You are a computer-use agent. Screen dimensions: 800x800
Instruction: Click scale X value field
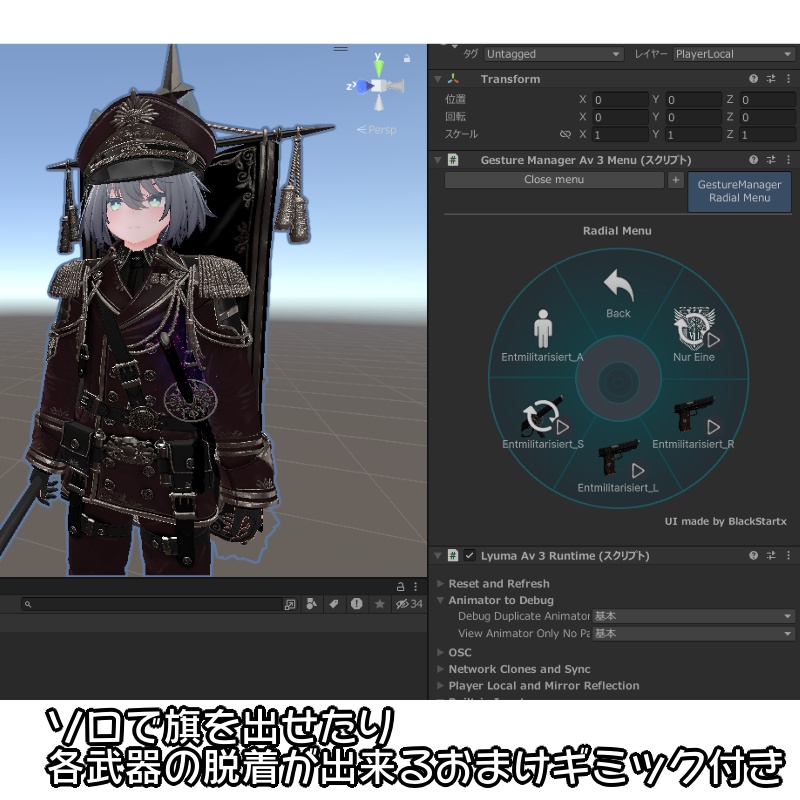[620, 135]
